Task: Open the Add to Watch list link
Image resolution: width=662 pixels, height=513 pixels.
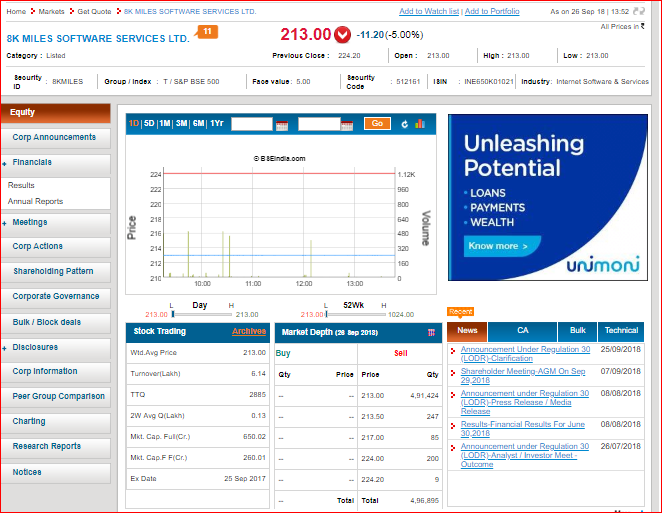Action: pos(429,11)
